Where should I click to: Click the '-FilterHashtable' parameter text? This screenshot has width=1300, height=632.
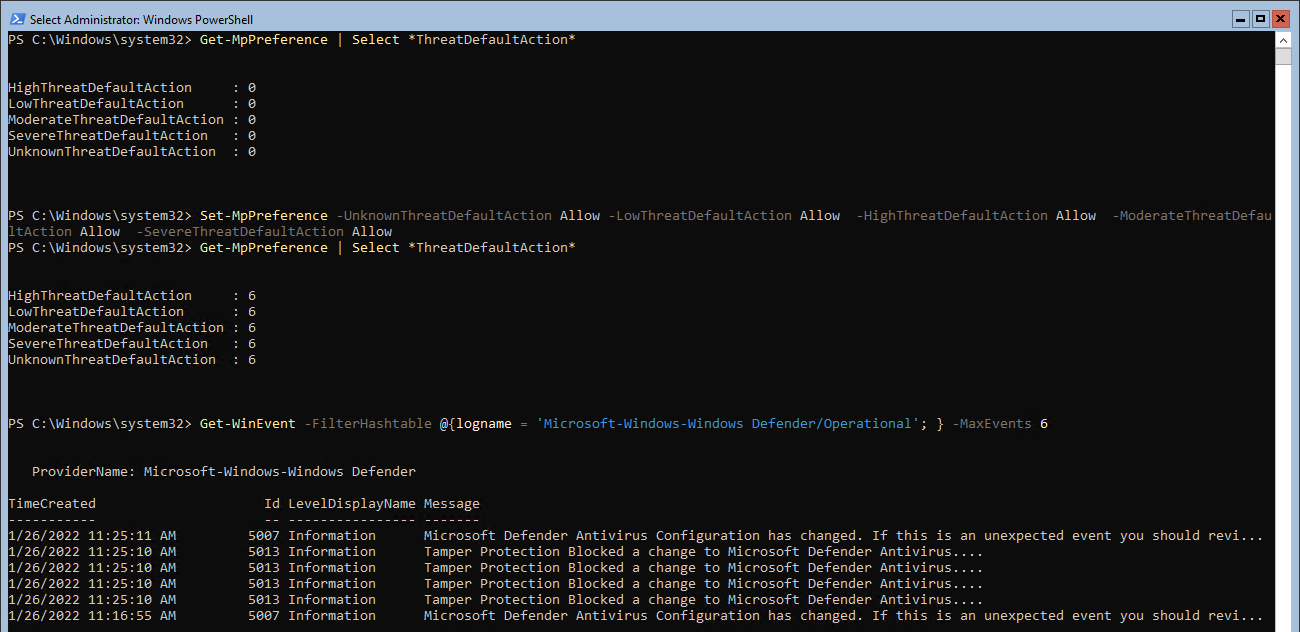pos(368,424)
